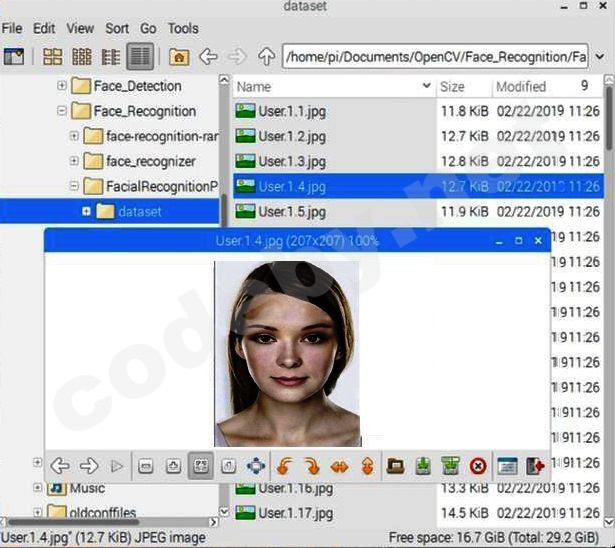Viewport: 615px width, 548px height.
Task: Save the image in viewer
Action: 423,466
